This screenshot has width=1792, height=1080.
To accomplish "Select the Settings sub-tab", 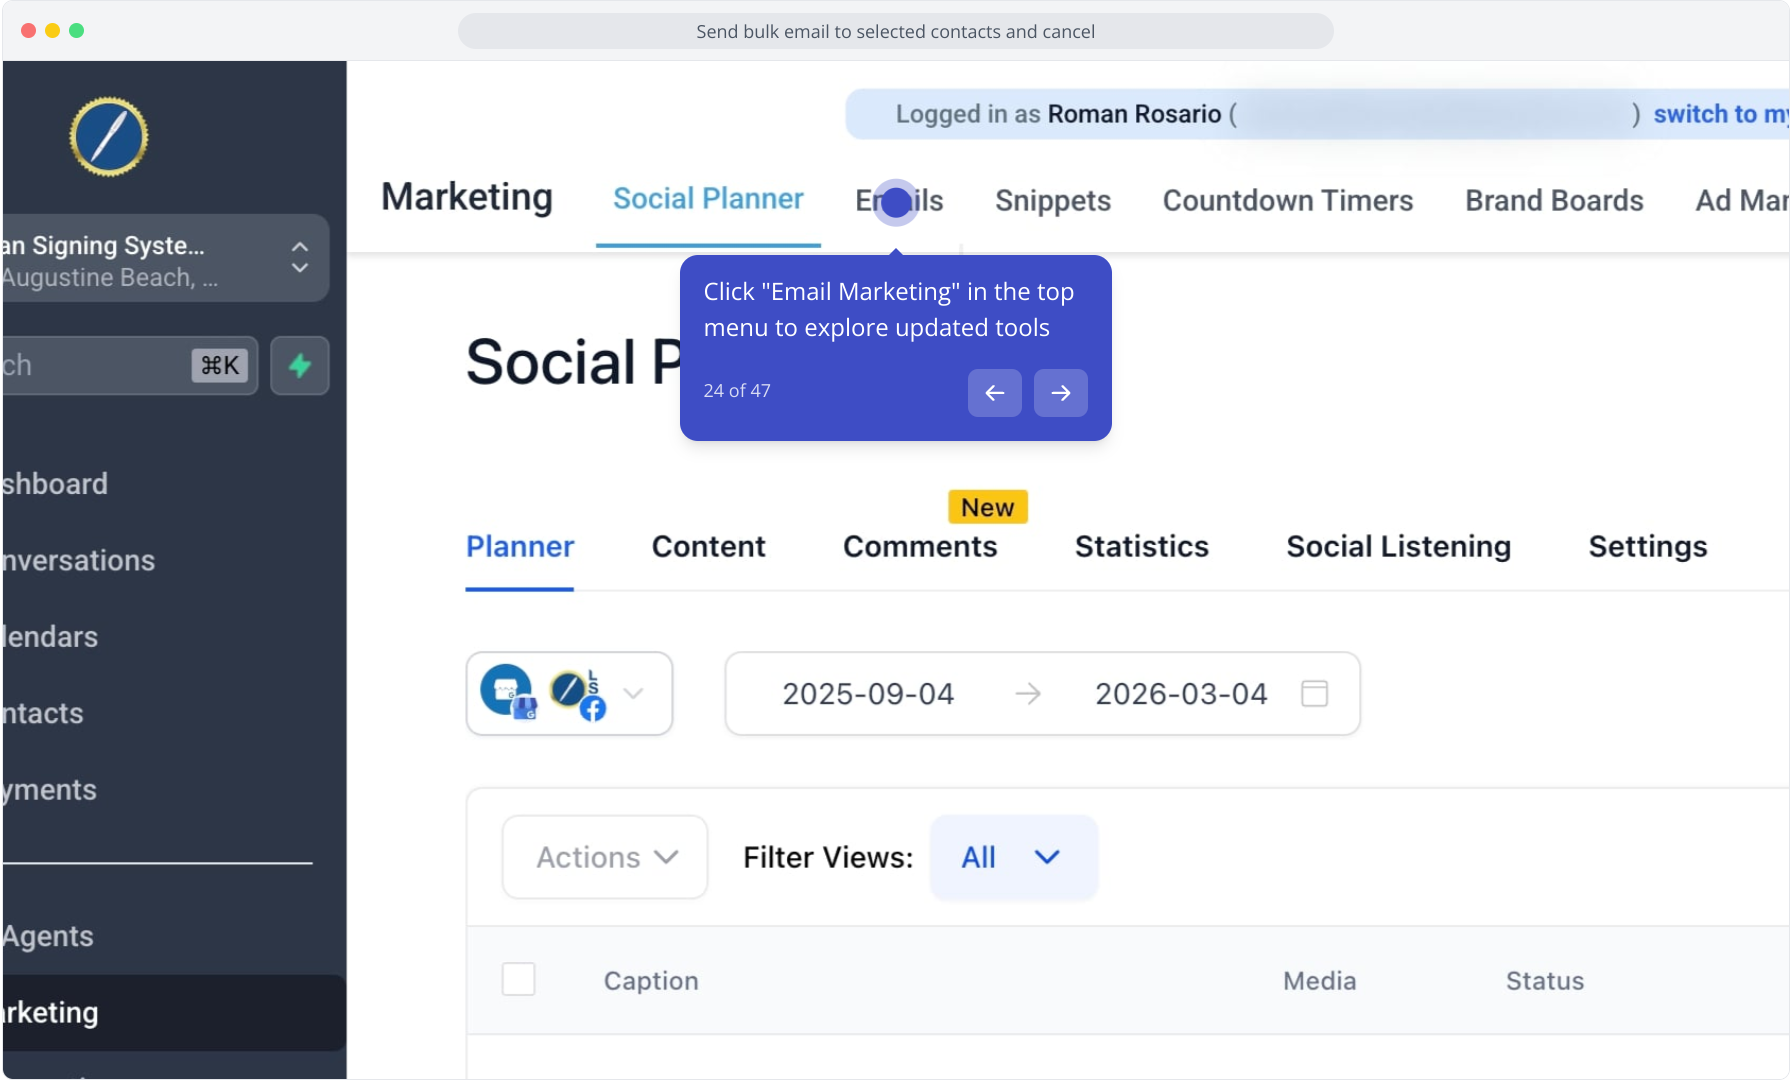I will [1648, 547].
